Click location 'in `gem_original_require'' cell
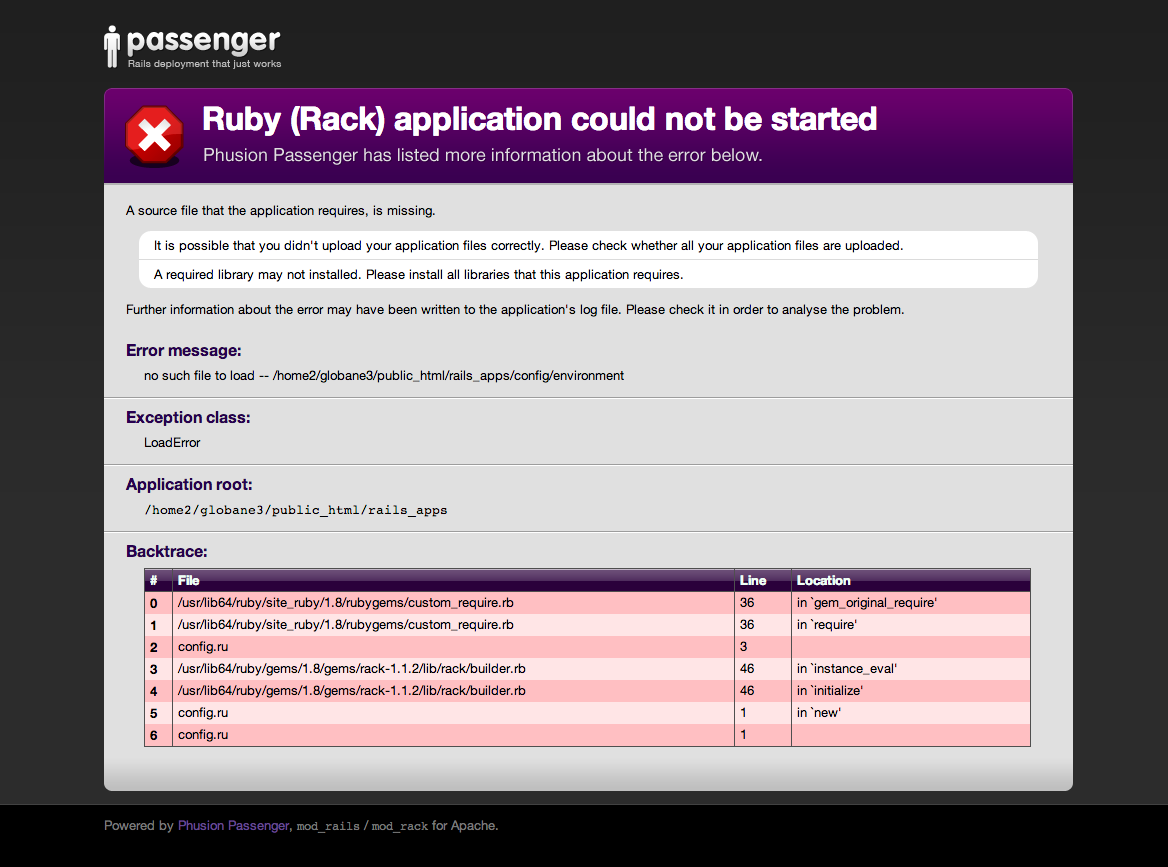The image size is (1168, 867). click(x=866, y=603)
